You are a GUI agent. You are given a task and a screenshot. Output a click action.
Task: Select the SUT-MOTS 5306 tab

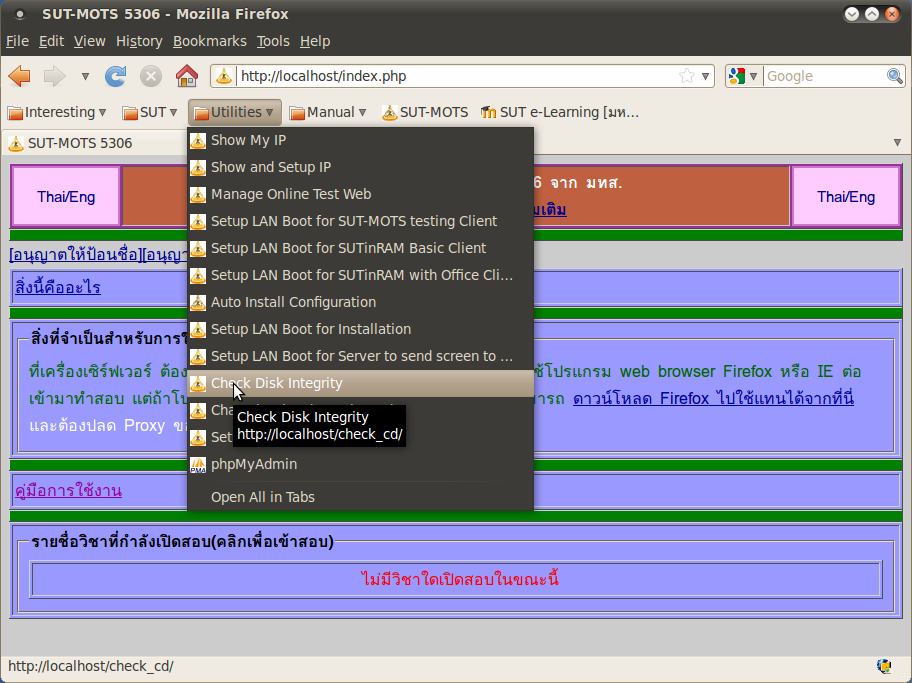pos(95,143)
